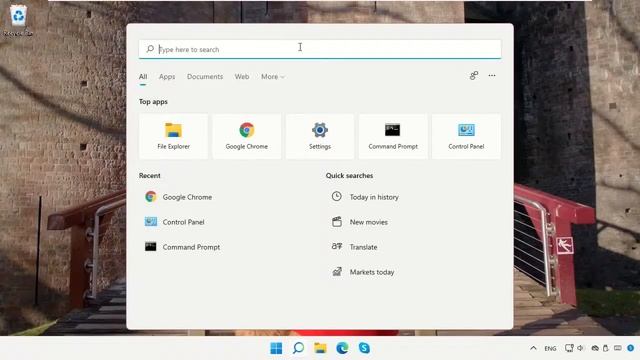
Task: Switch to the Documents search tab
Action: pos(205,77)
